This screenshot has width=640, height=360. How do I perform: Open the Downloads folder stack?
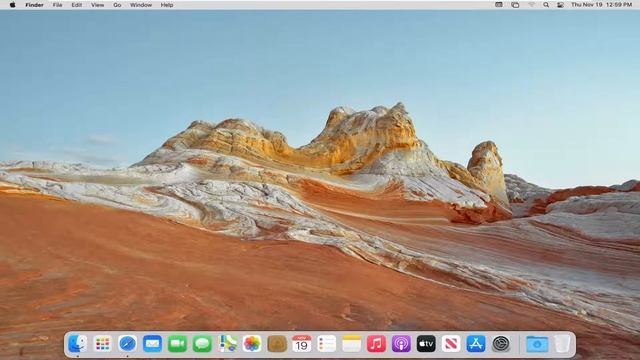coord(537,344)
